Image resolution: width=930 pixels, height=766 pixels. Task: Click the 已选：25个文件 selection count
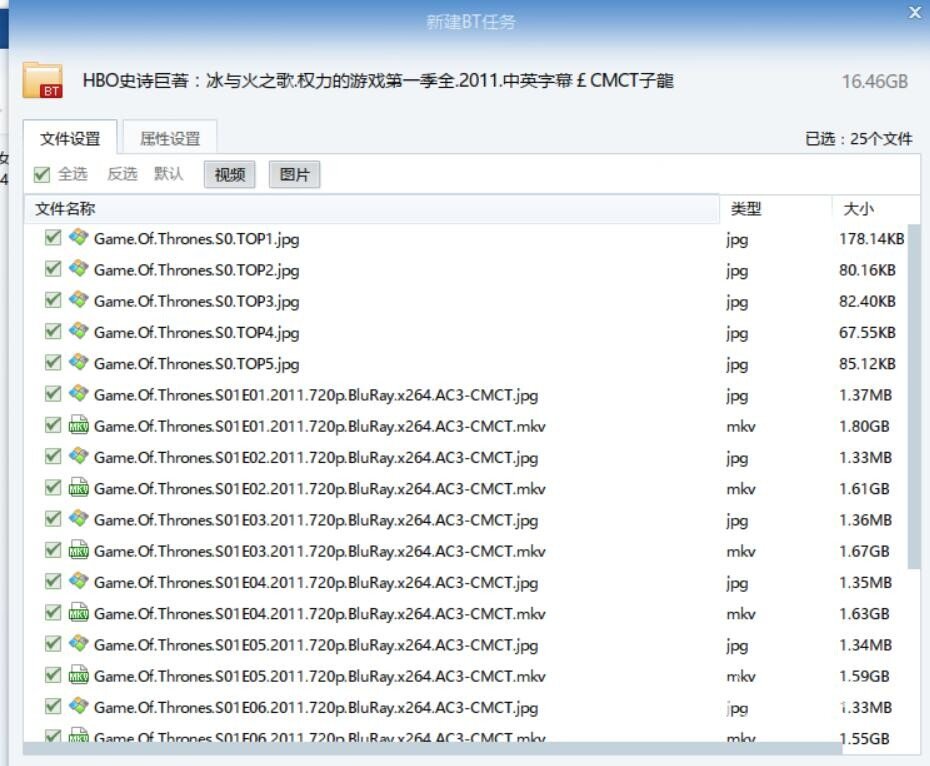(x=859, y=139)
